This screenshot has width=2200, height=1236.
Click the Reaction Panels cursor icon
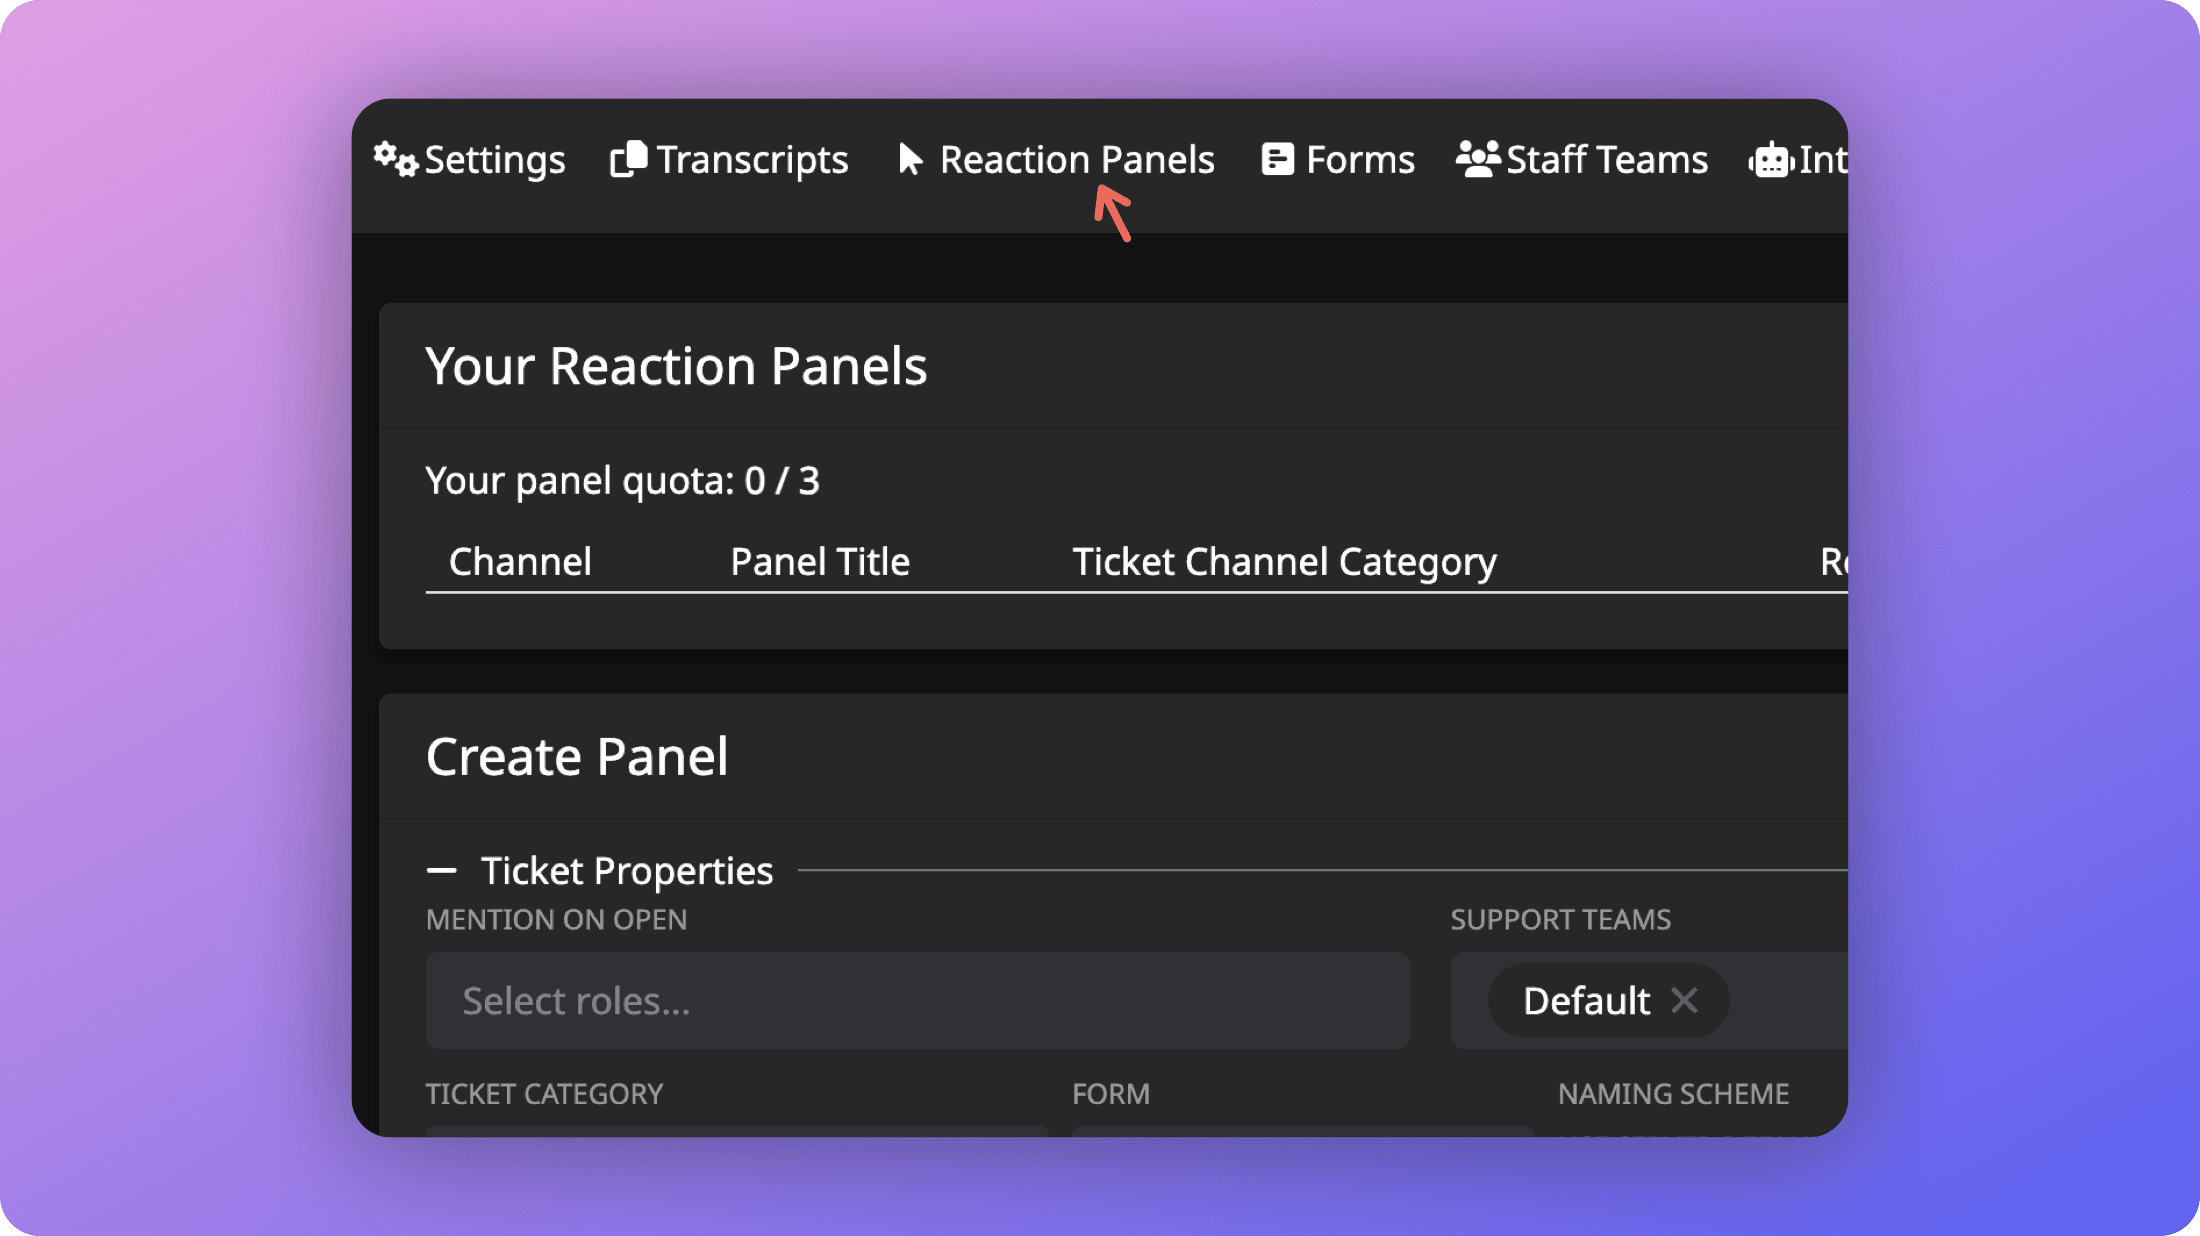[909, 159]
